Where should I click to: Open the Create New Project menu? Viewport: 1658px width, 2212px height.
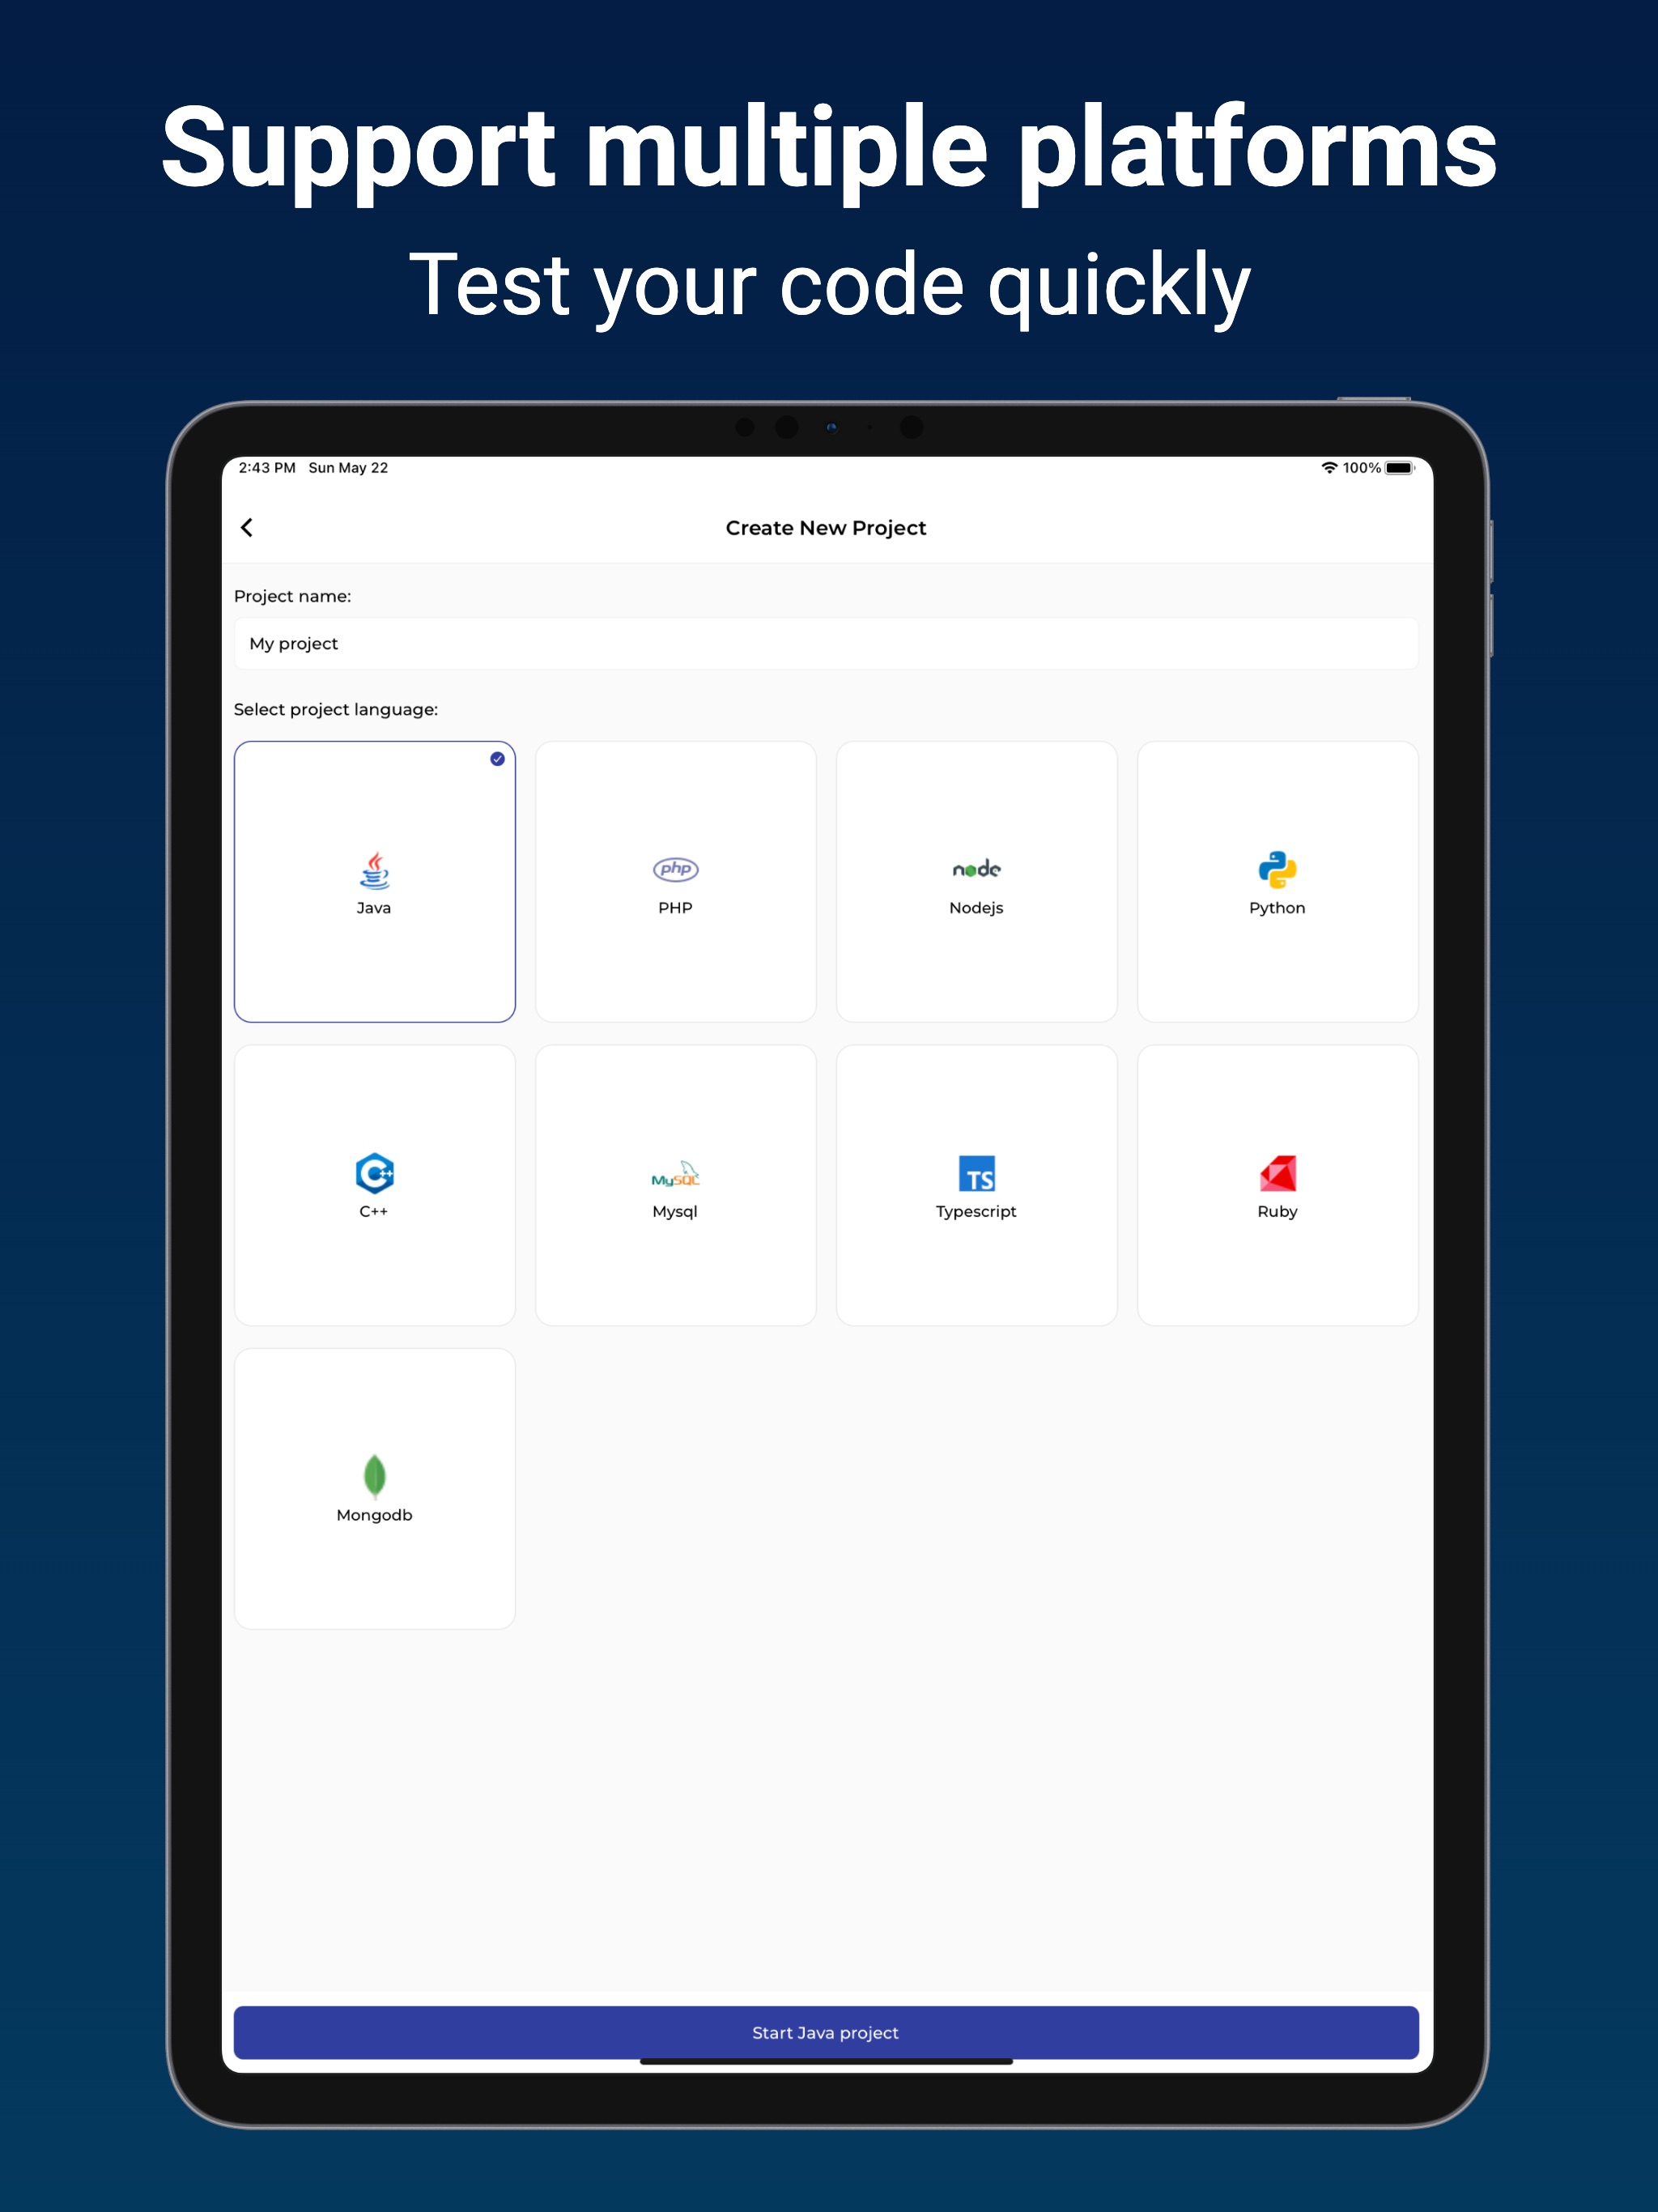pyautogui.click(x=827, y=528)
